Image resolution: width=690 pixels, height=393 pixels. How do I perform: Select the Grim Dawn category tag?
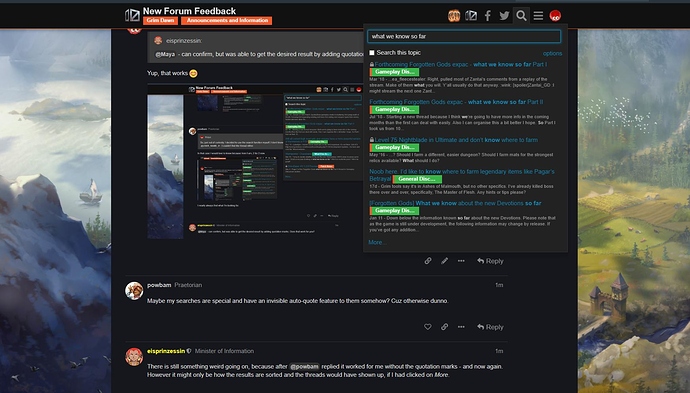[160, 21]
